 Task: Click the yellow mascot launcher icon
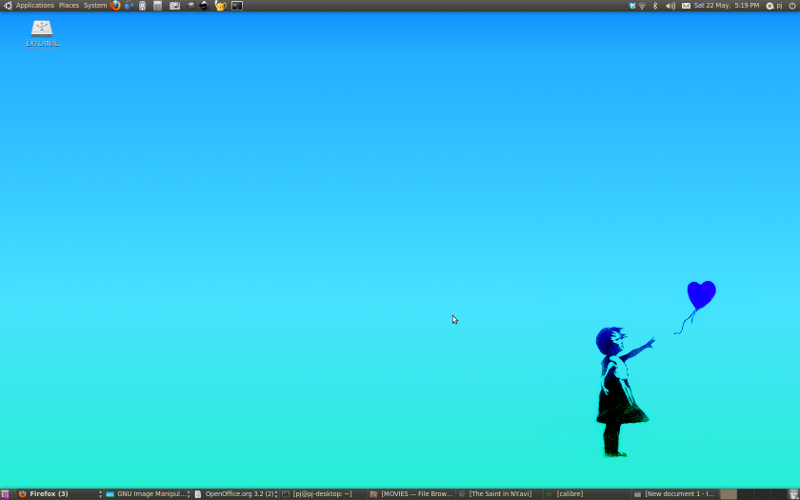[220, 6]
